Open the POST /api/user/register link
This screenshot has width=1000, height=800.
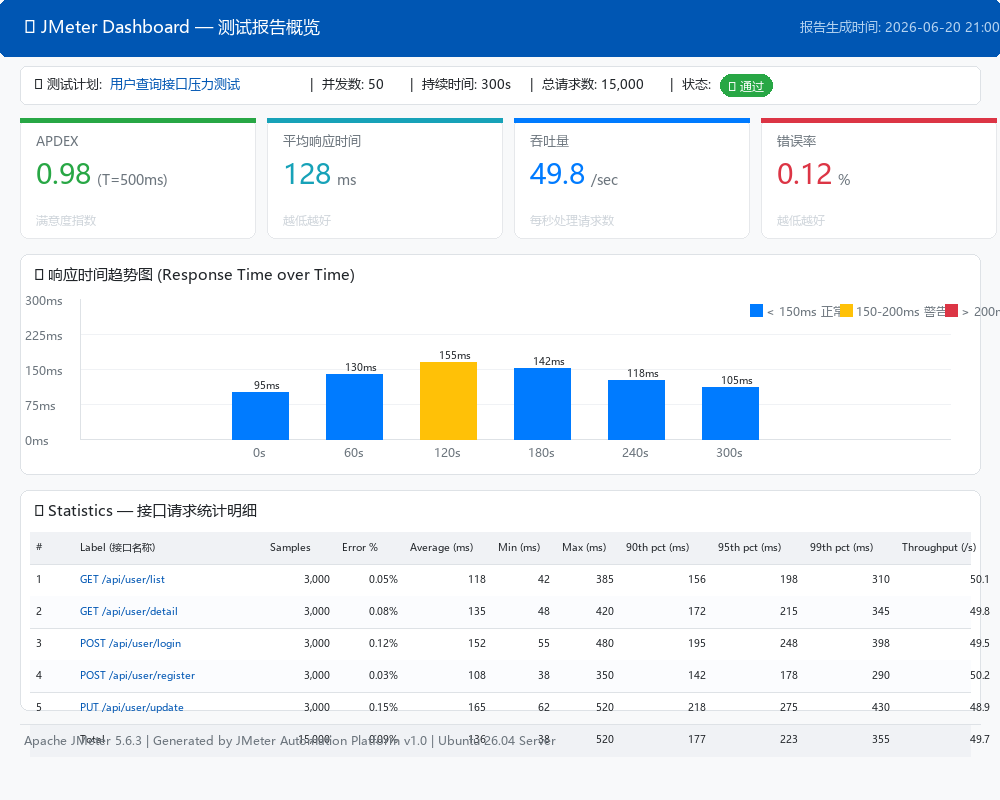coord(137,675)
